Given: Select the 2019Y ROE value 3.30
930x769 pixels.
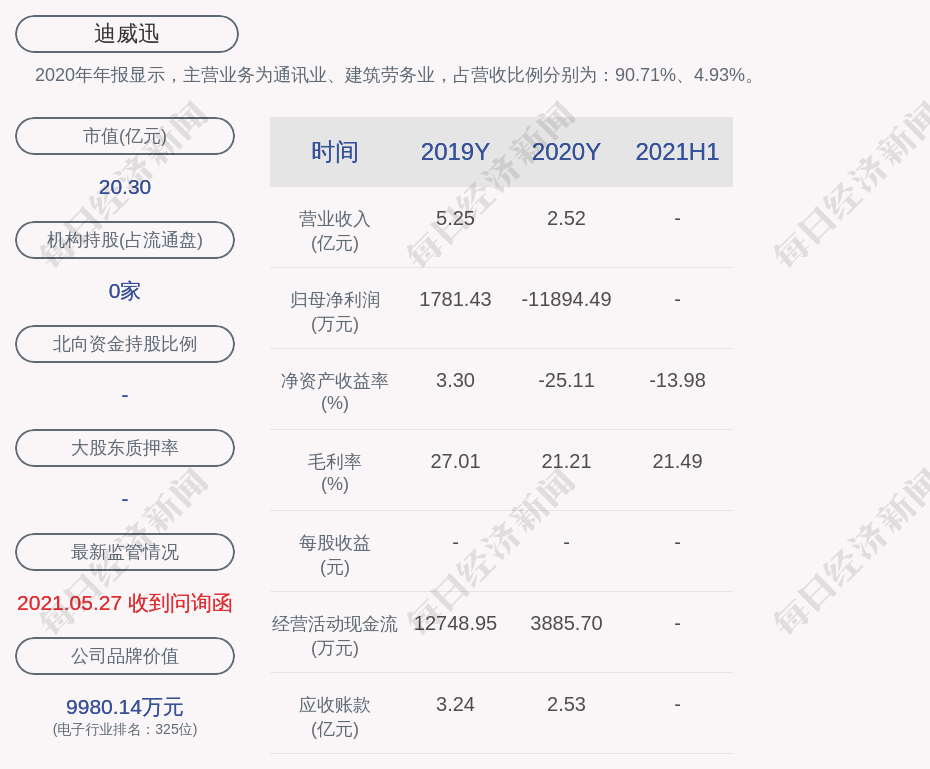Looking at the screenshot, I should [455, 380].
